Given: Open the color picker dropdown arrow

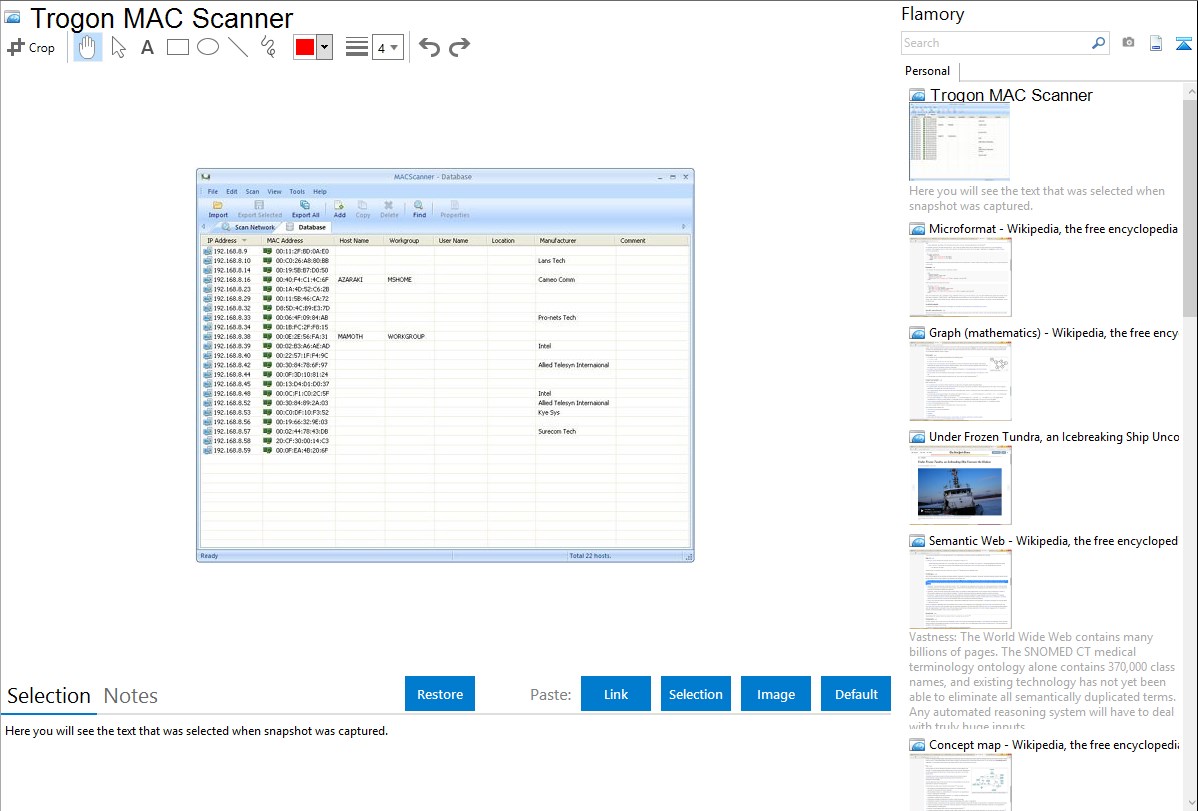Looking at the screenshot, I should [x=324, y=47].
